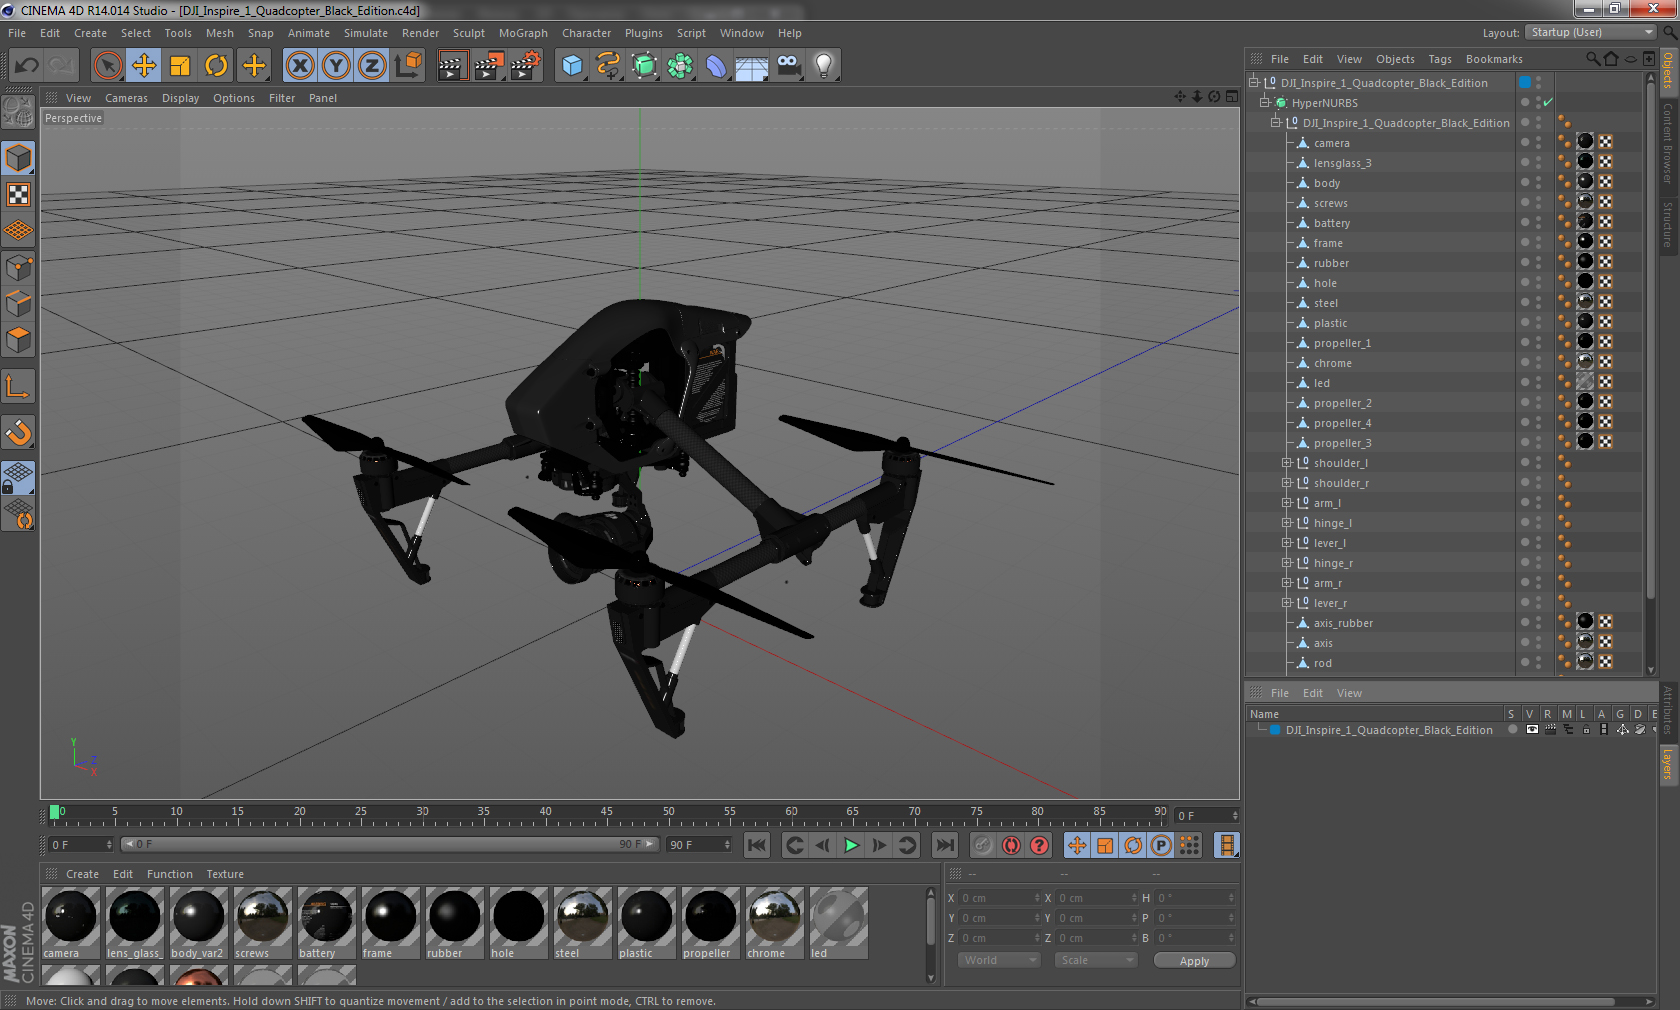Activate the Scale tool
This screenshot has height=1010, width=1680.
(x=180, y=66)
